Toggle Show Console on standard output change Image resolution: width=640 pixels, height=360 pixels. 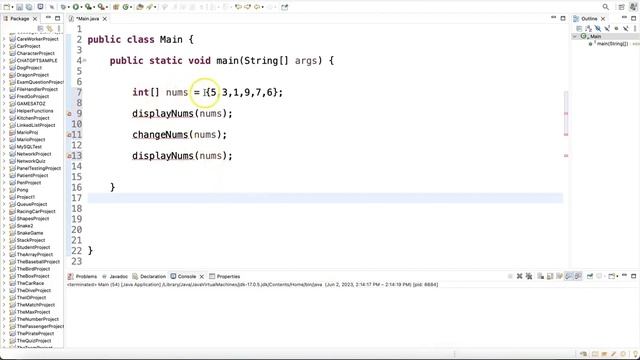point(569,276)
